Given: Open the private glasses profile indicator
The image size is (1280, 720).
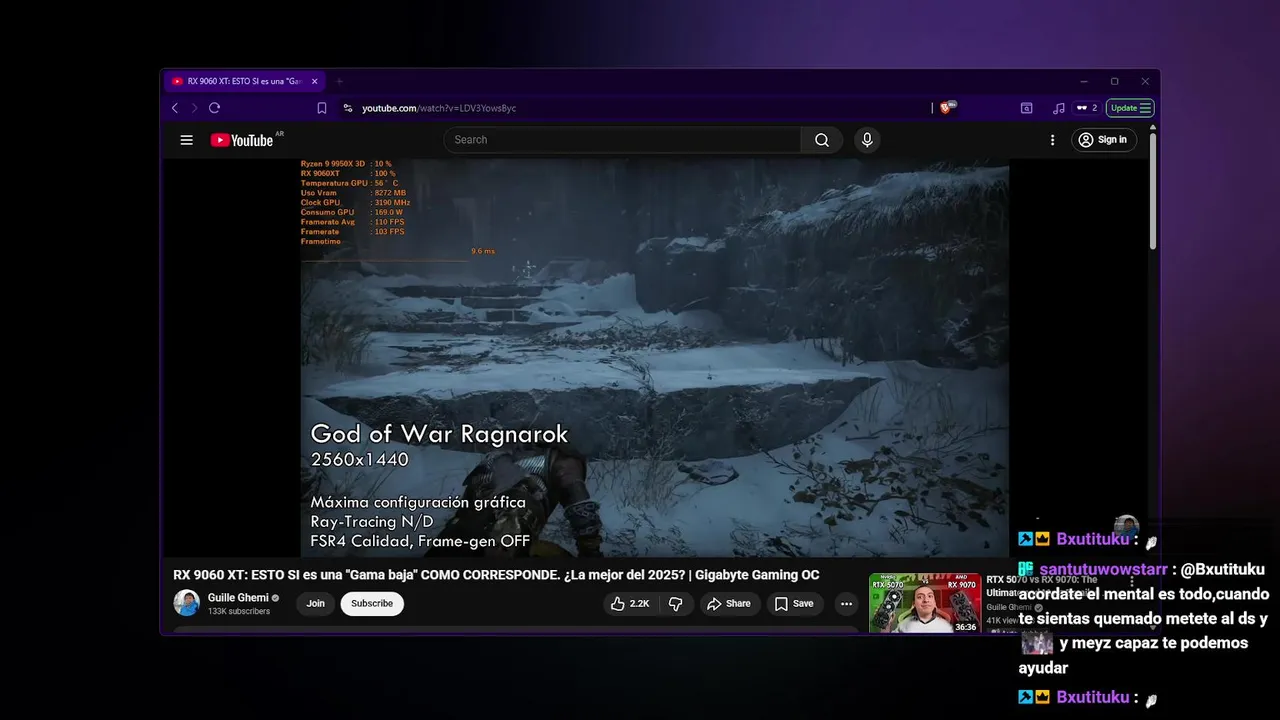Looking at the screenshot, I should point(1086,108).
